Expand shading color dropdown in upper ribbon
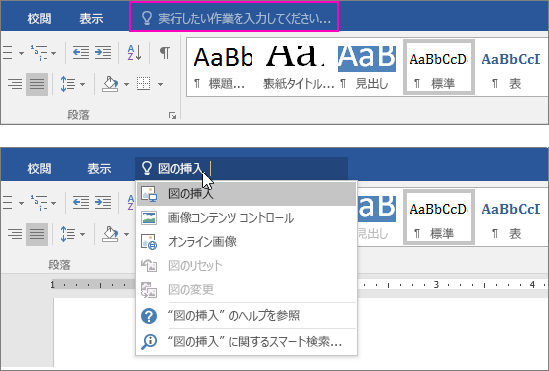 [126, 84]
